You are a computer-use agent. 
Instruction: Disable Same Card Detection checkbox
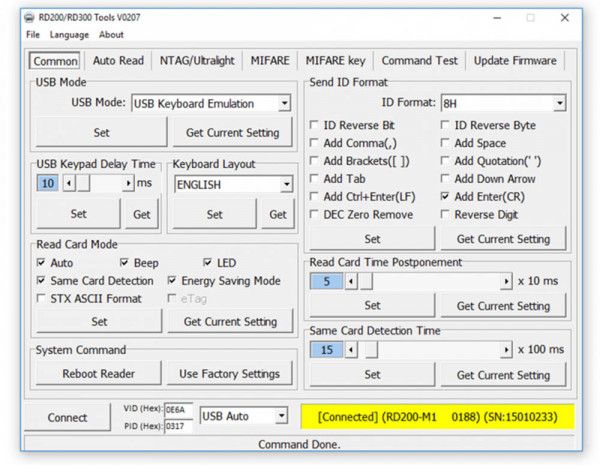click(41, 281)
